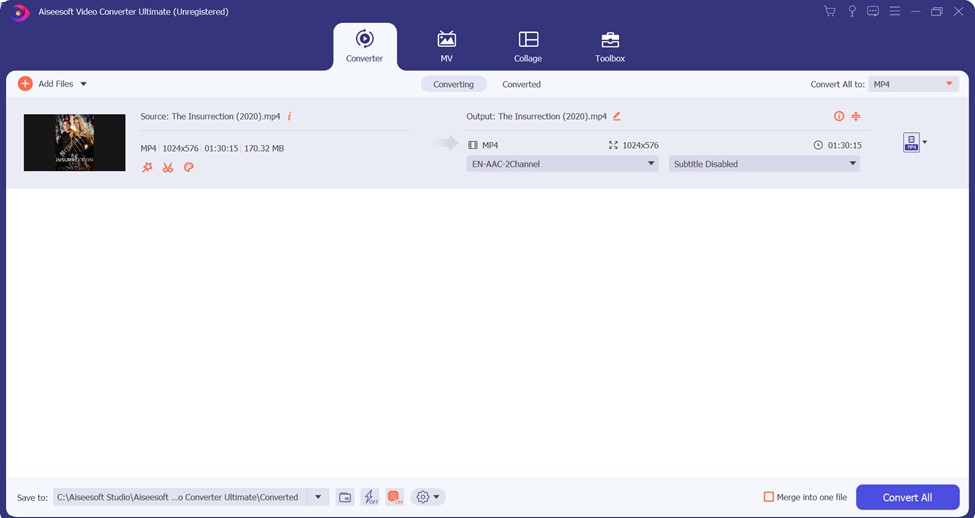View source file info icon
The width and height of the screenshot is (975, 518).
tap(289, 116)
